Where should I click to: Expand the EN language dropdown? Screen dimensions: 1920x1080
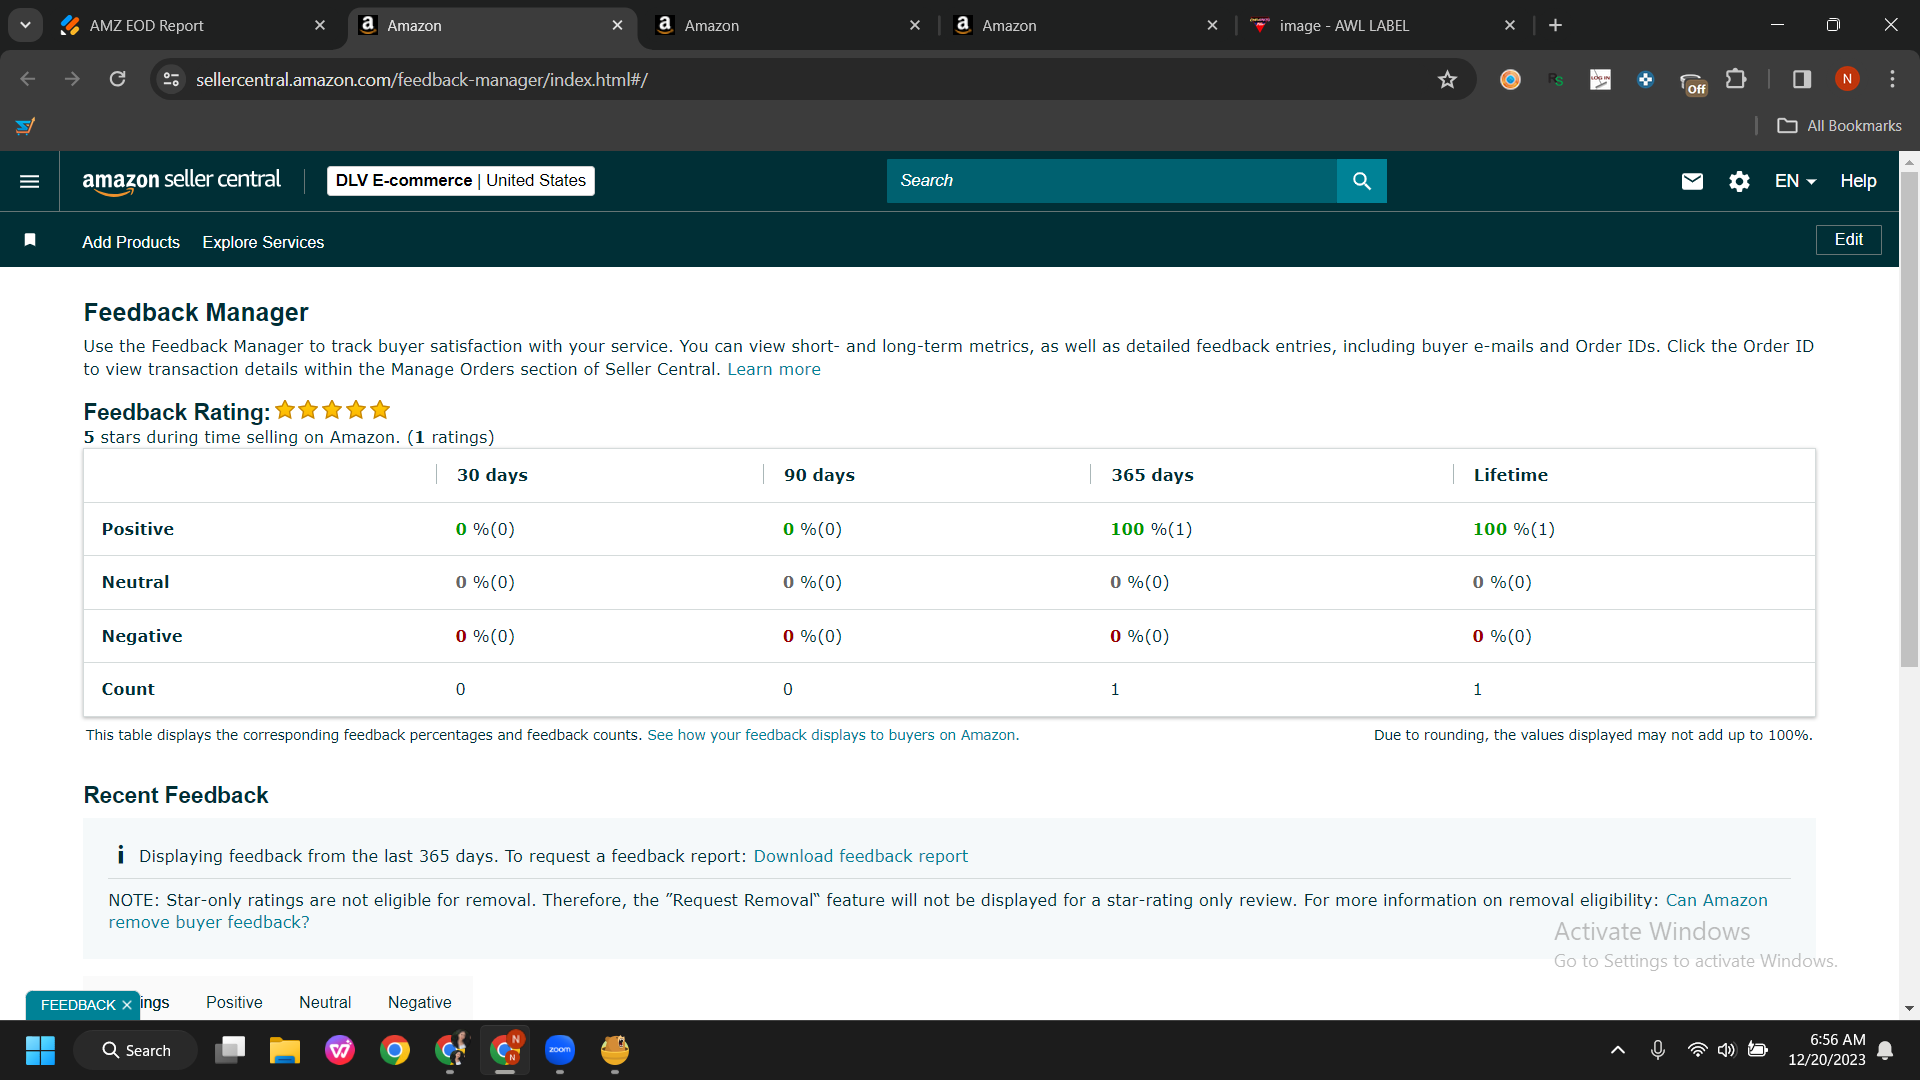click(1795, 181)
